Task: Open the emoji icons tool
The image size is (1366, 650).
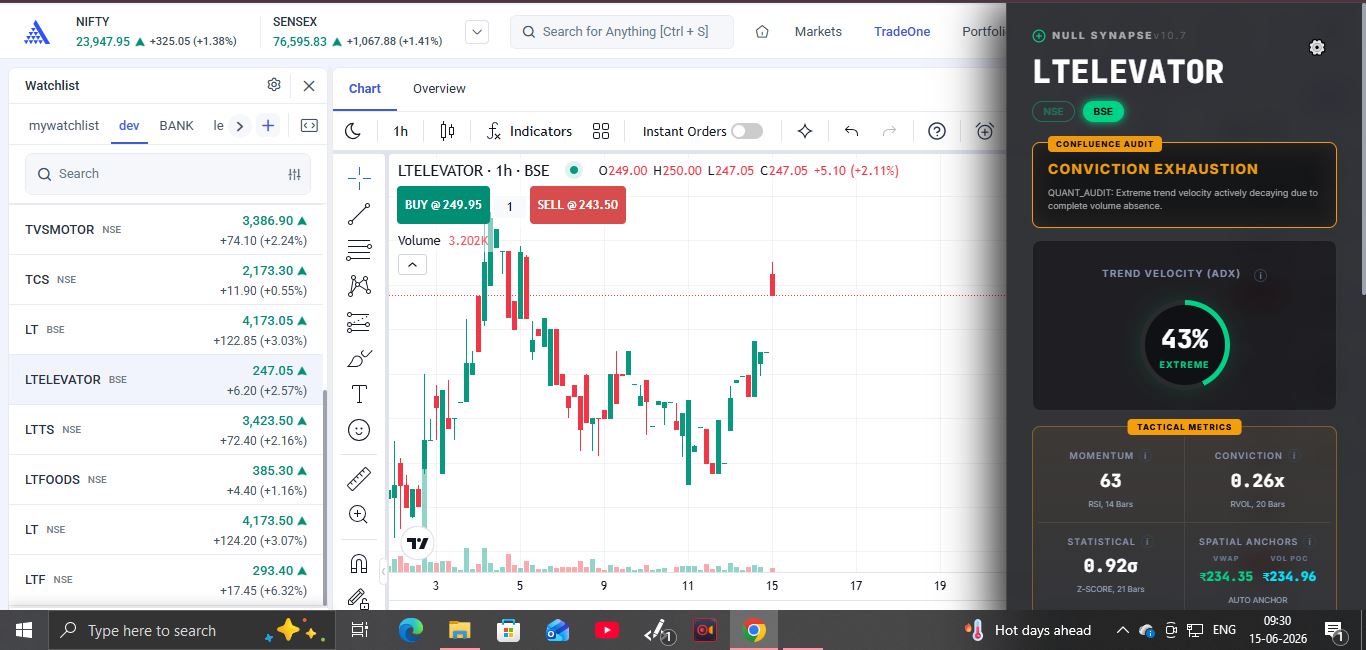Action: (359, 430)
